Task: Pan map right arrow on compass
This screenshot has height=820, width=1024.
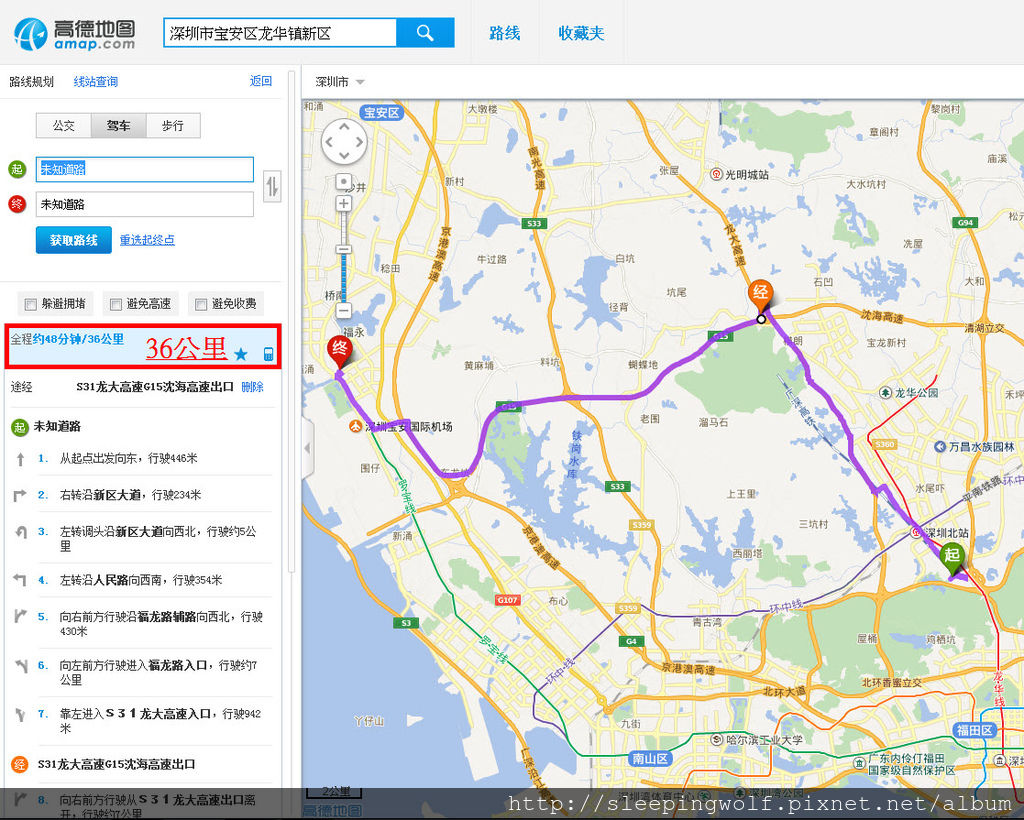Action: click(x=359, y=141)
